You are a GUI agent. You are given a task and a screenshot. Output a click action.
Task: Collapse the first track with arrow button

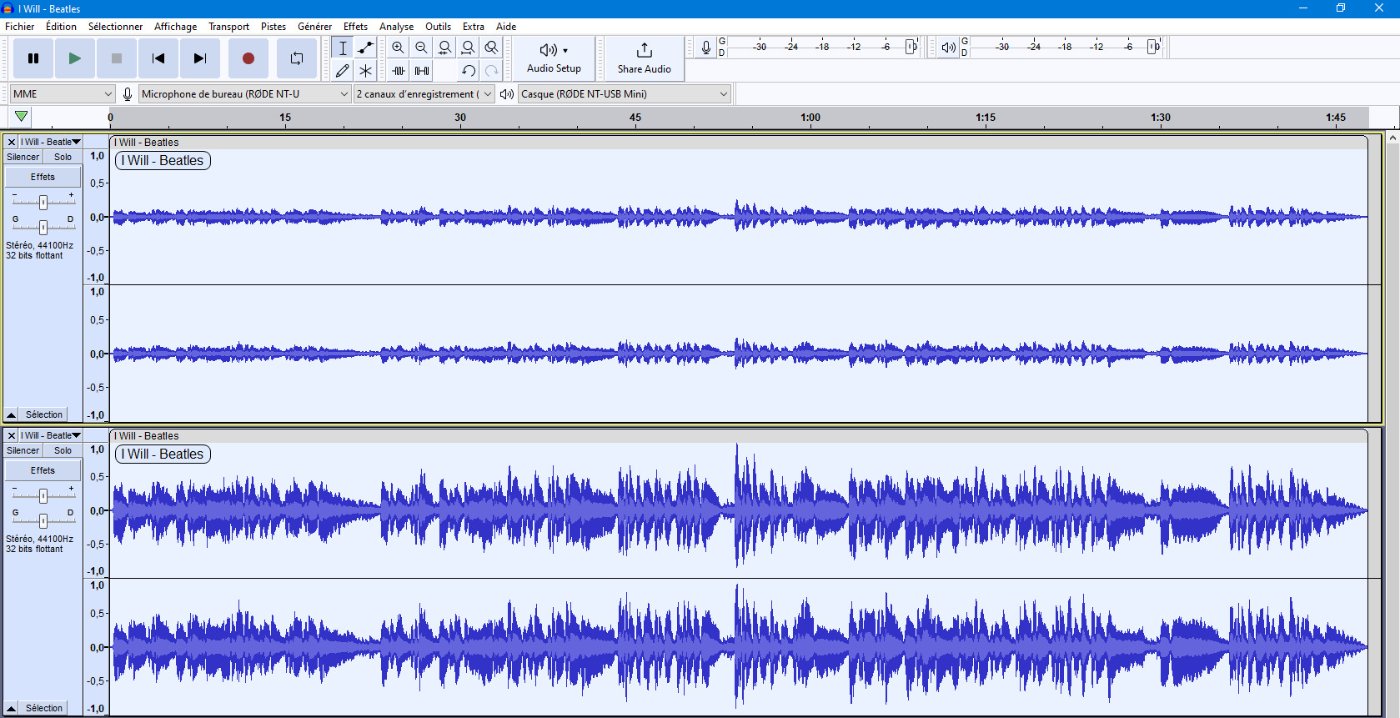pyautogui.click(x=11, y=414)
